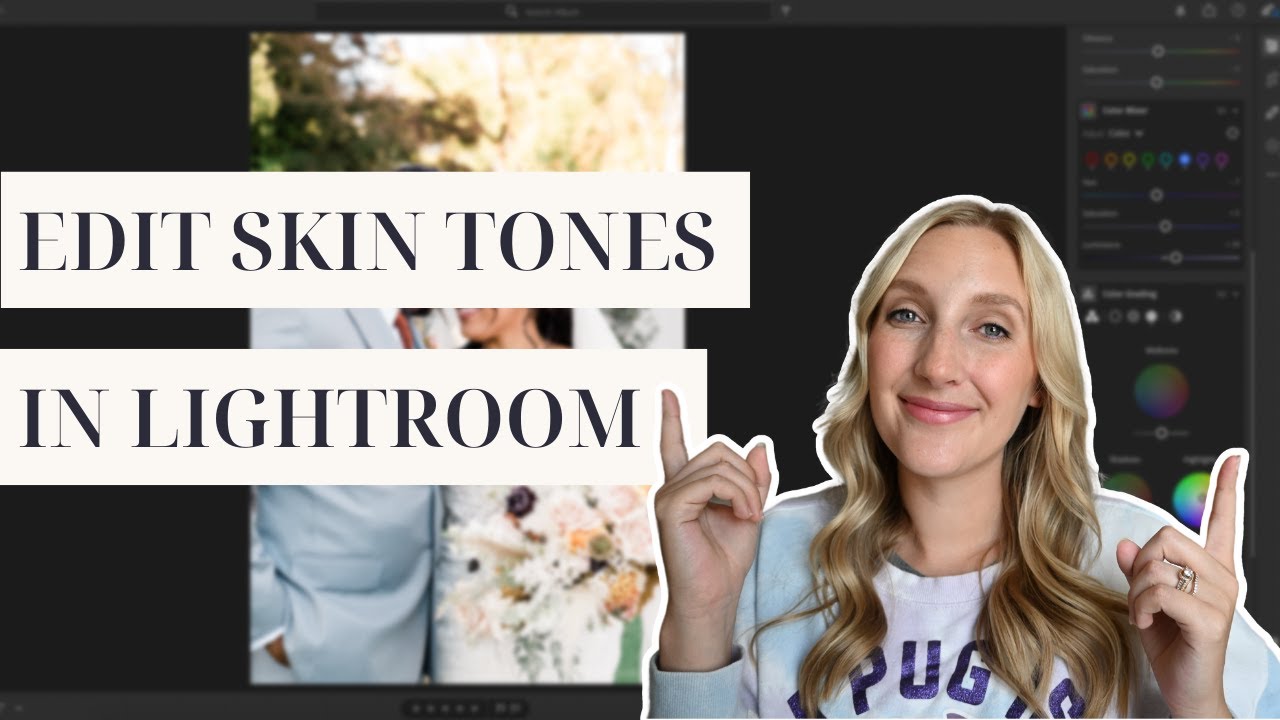
Task: Toggle Color Grading panel visibility eye
Action: click(x=1221, y=294)
